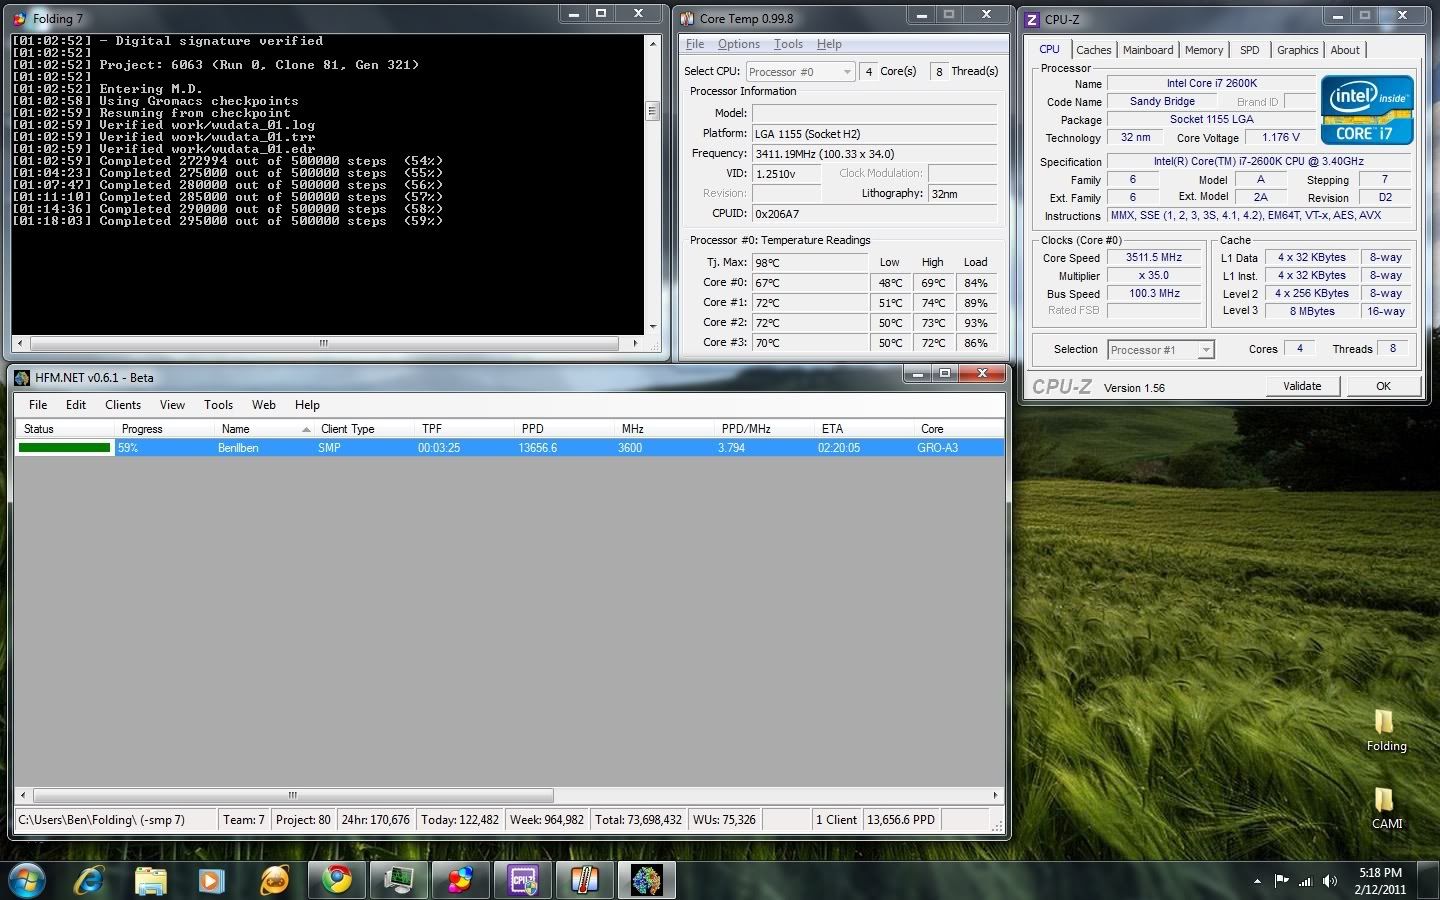Screen dimensions: 1440x900
Task: Switch to the Memory tab in CPU-Z
Action: tap(1204, 50)
